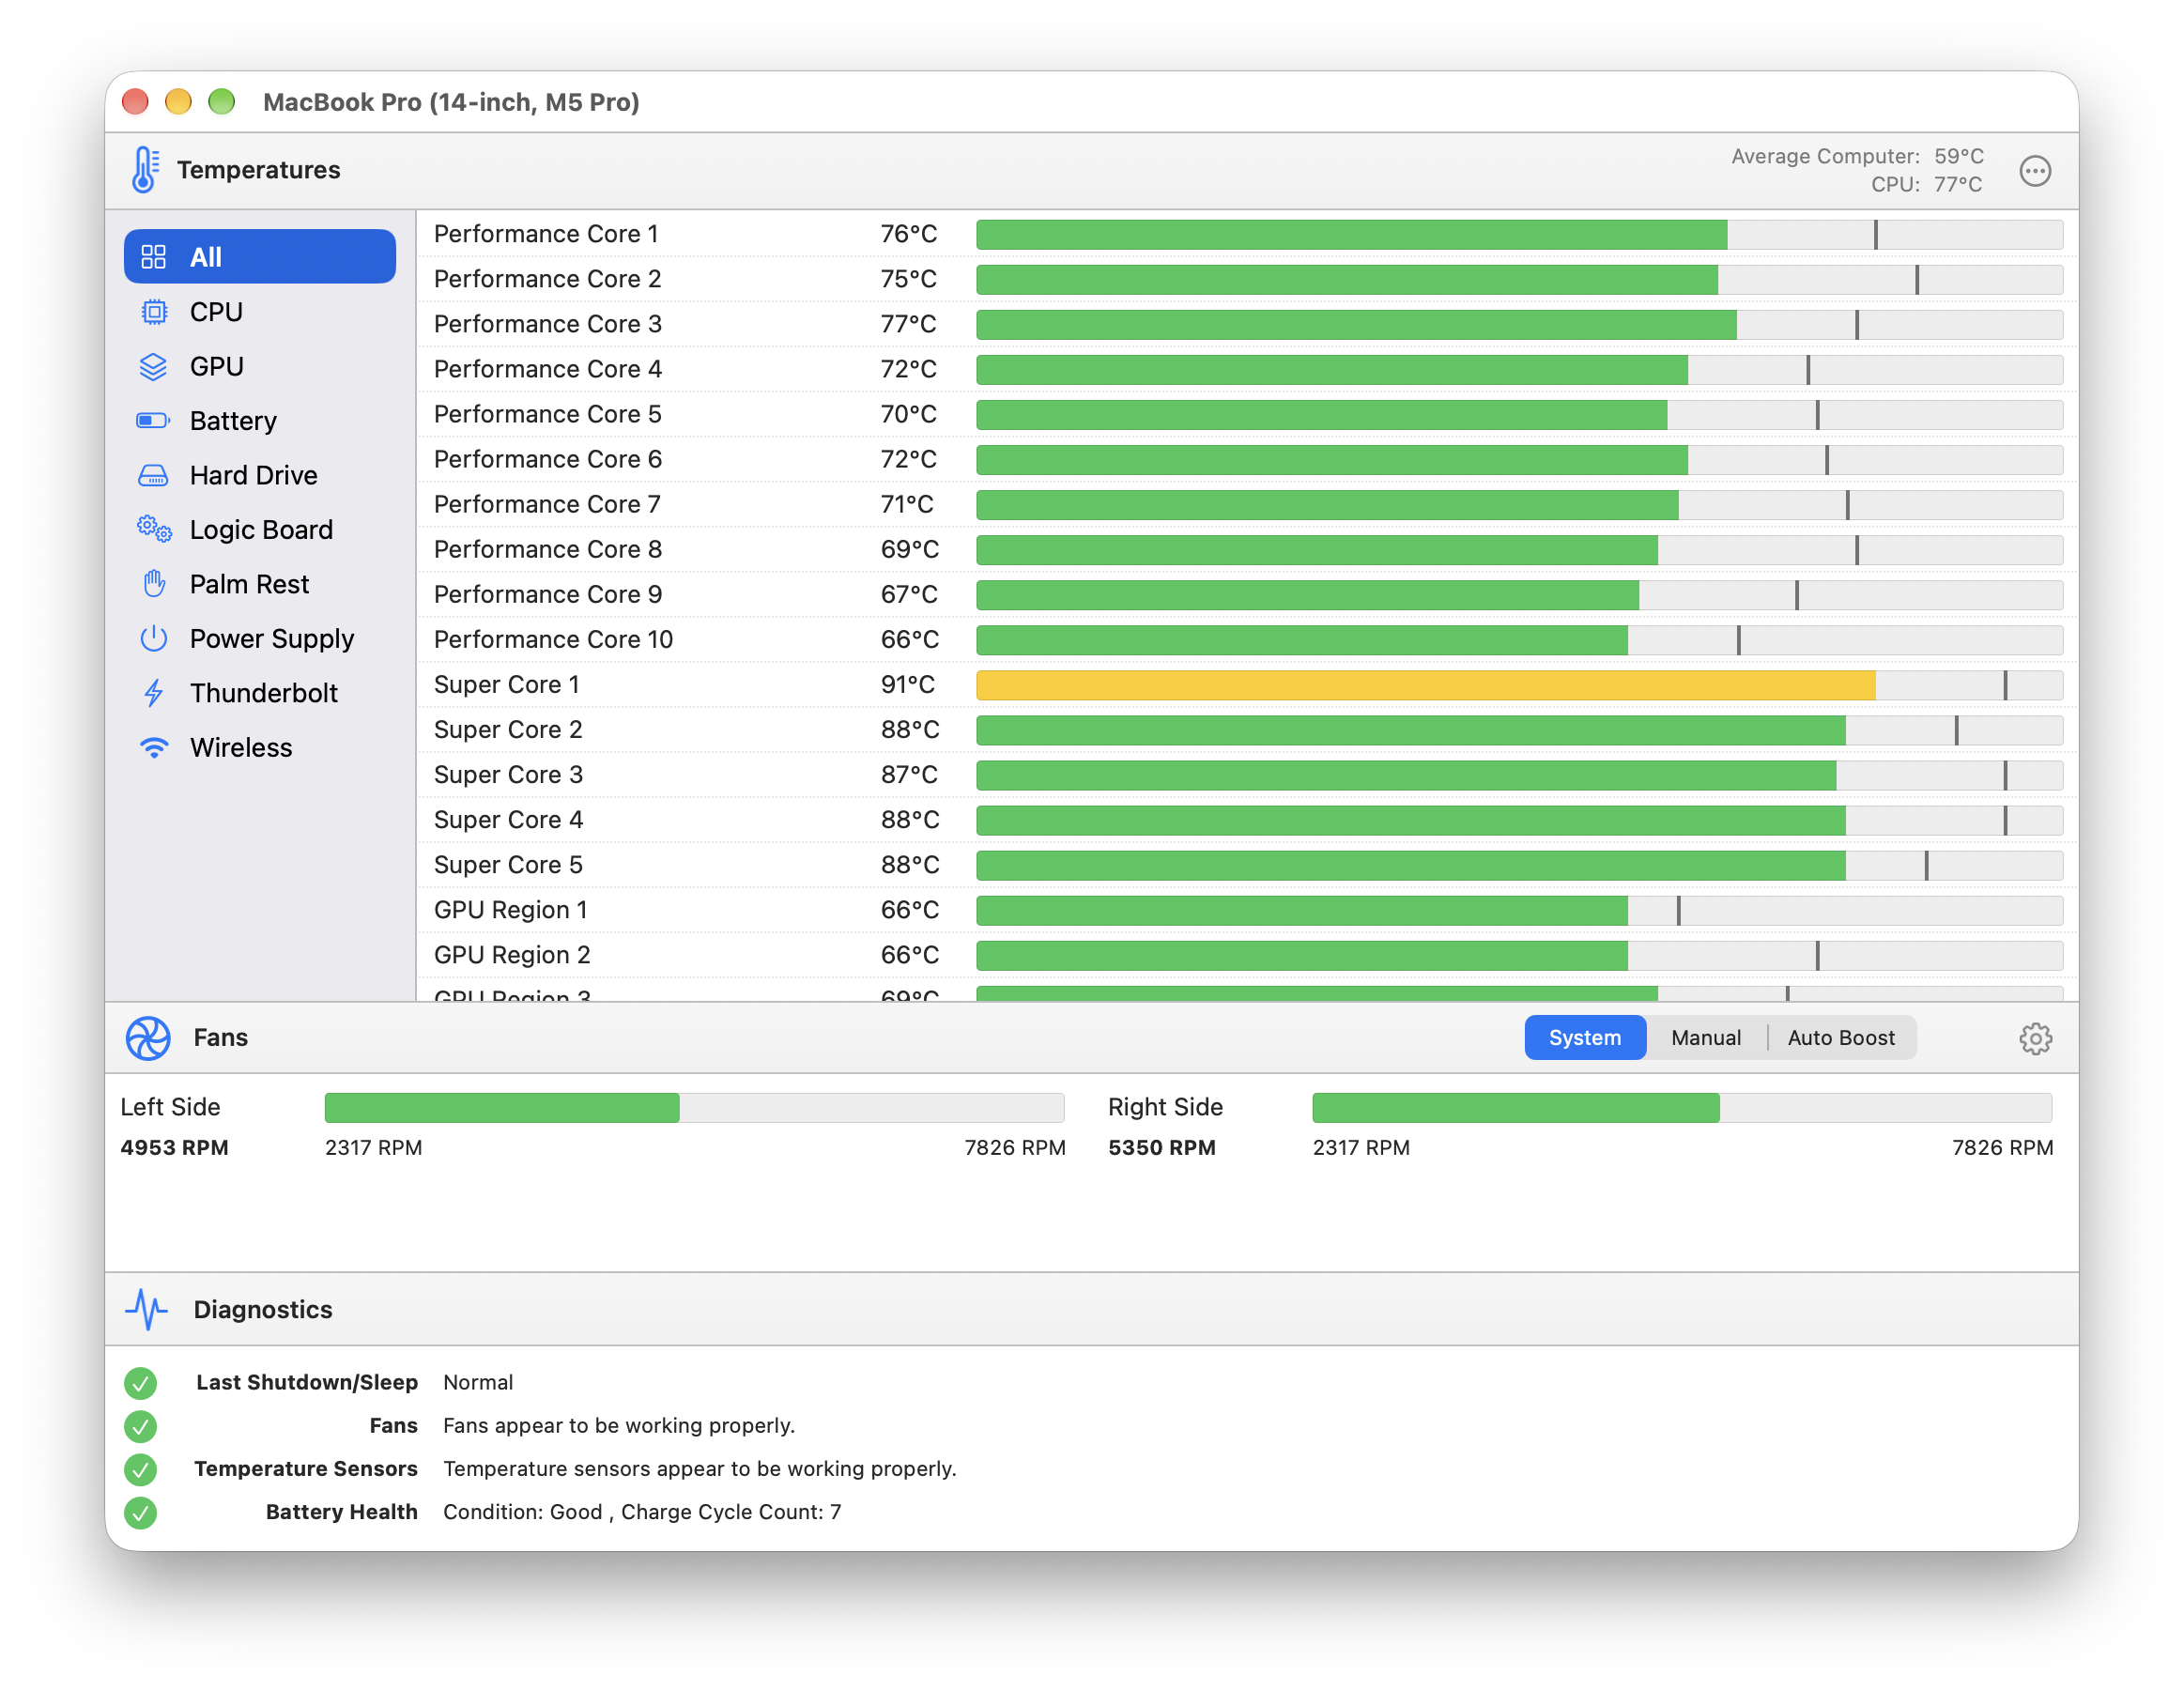Click the Fans green checkmark icon
The image size is (2184, 1690).
[140, 1426]
